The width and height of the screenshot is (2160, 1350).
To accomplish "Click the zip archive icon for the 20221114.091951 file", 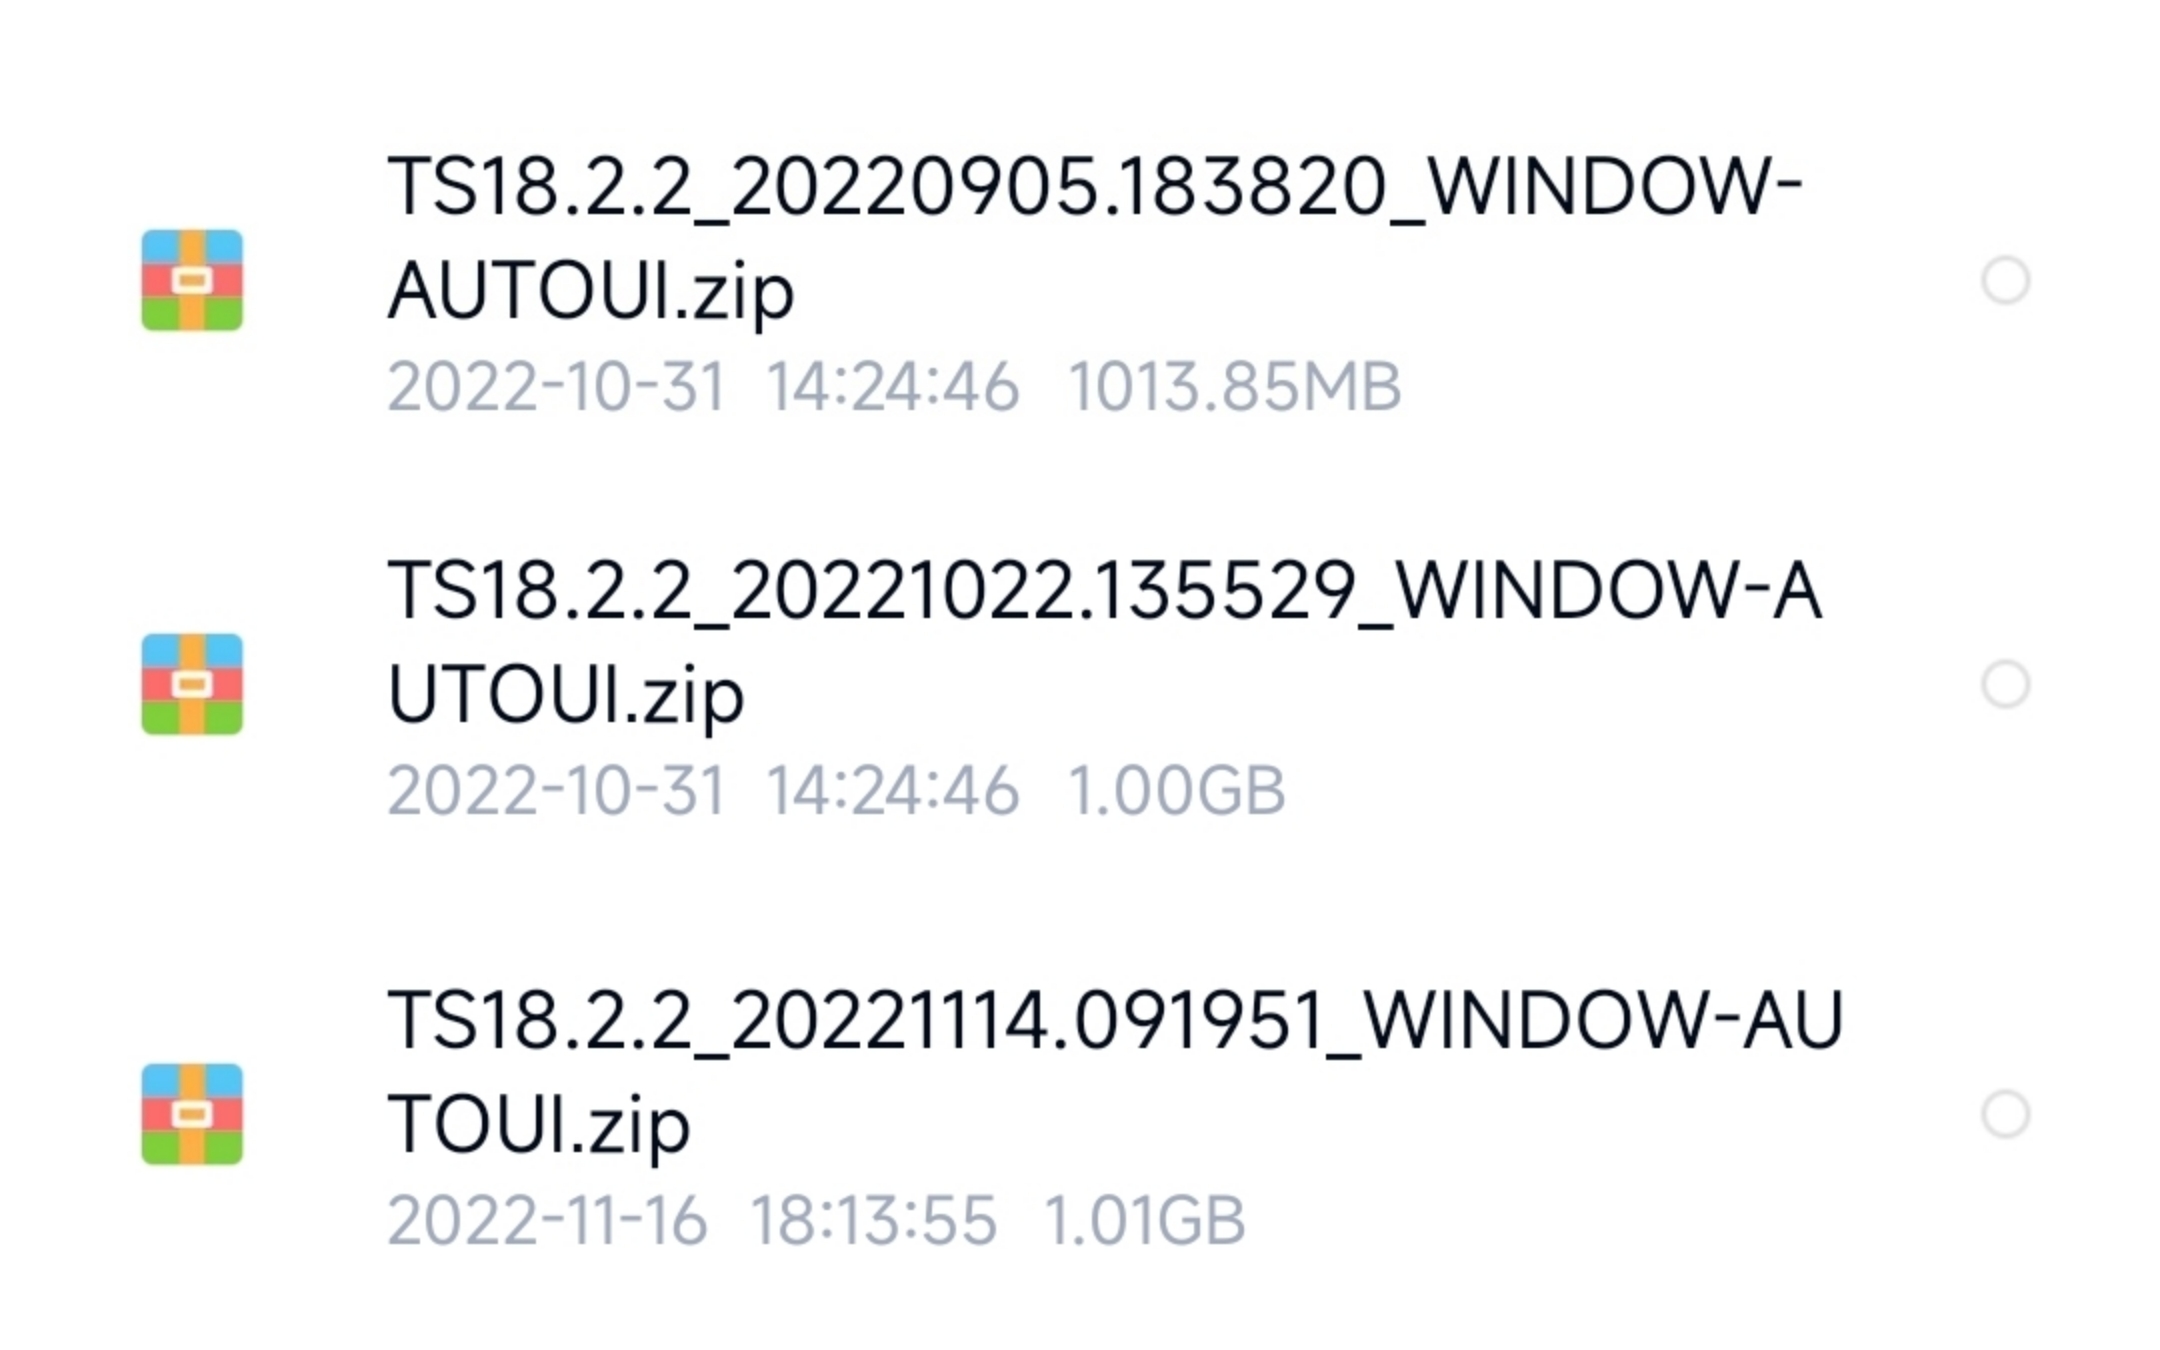I will coord(192,1114).
